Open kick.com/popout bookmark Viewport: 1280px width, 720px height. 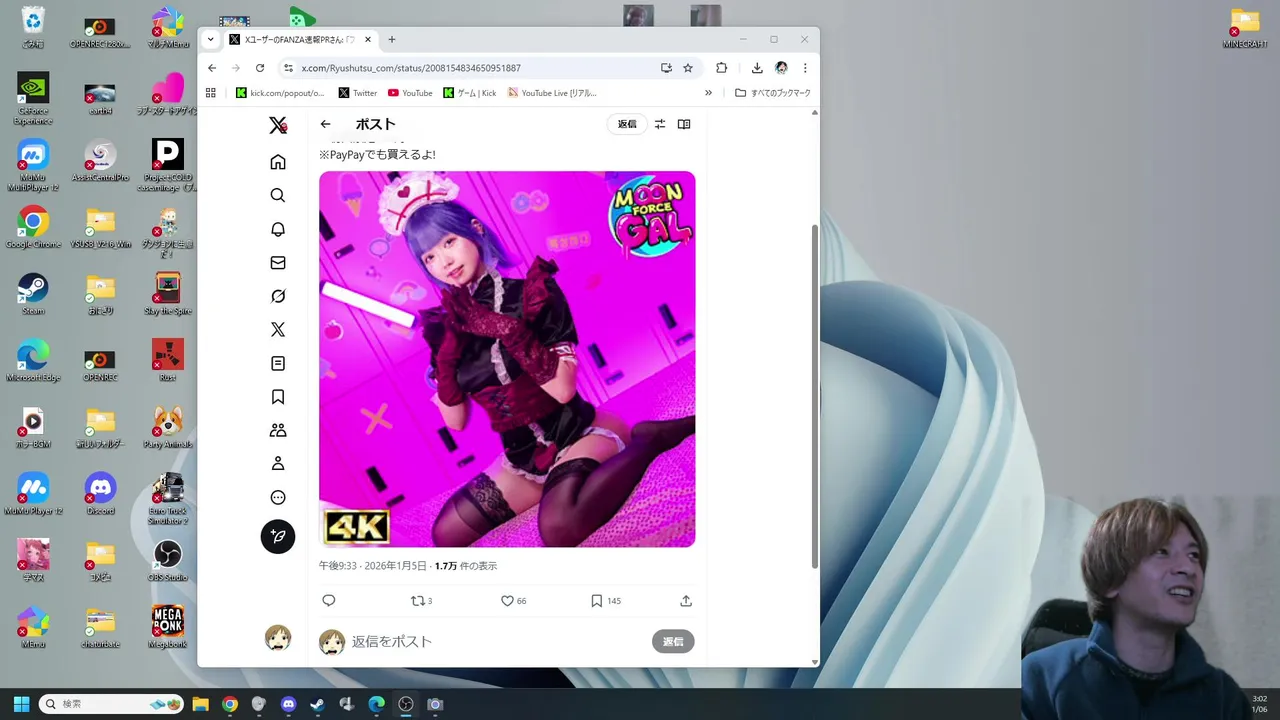[x=280, y=93]
